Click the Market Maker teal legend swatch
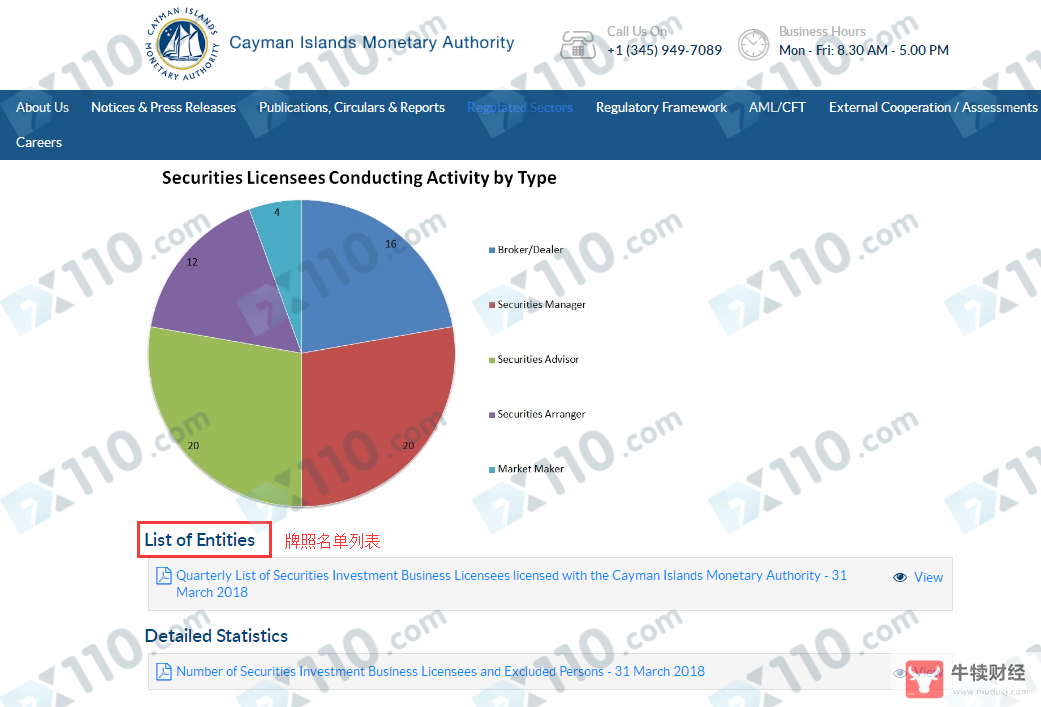The height and width of the screenshot is (707, 1041). point(492,469)
